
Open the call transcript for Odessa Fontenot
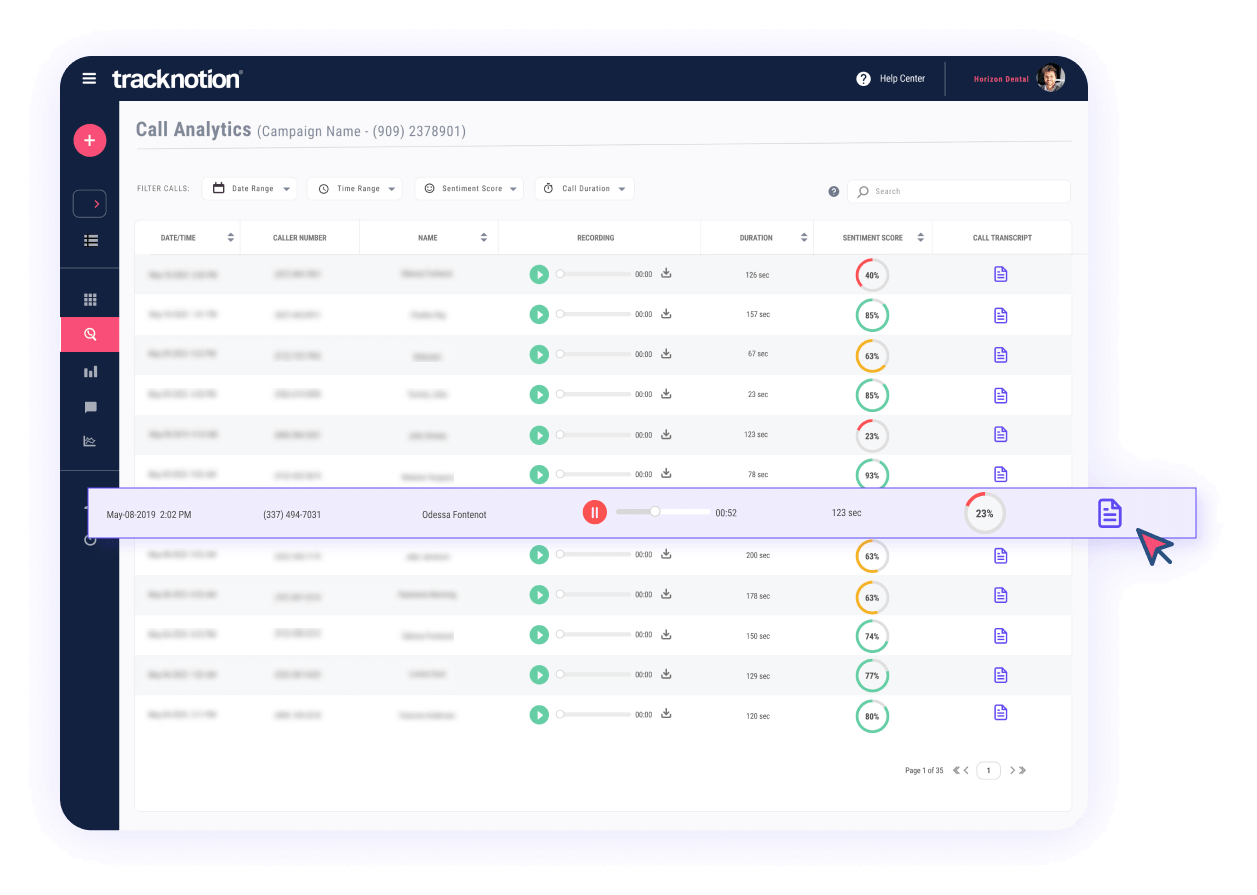click(1109, 513)
